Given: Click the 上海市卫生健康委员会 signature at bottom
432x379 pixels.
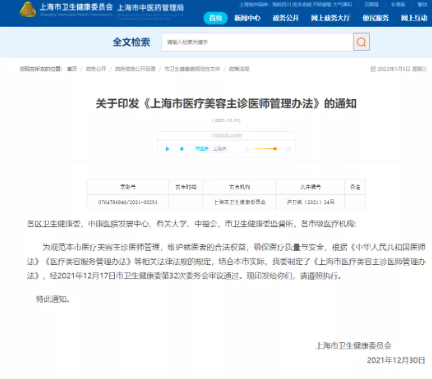Looking at the screenshot, I should coord(353,346).
